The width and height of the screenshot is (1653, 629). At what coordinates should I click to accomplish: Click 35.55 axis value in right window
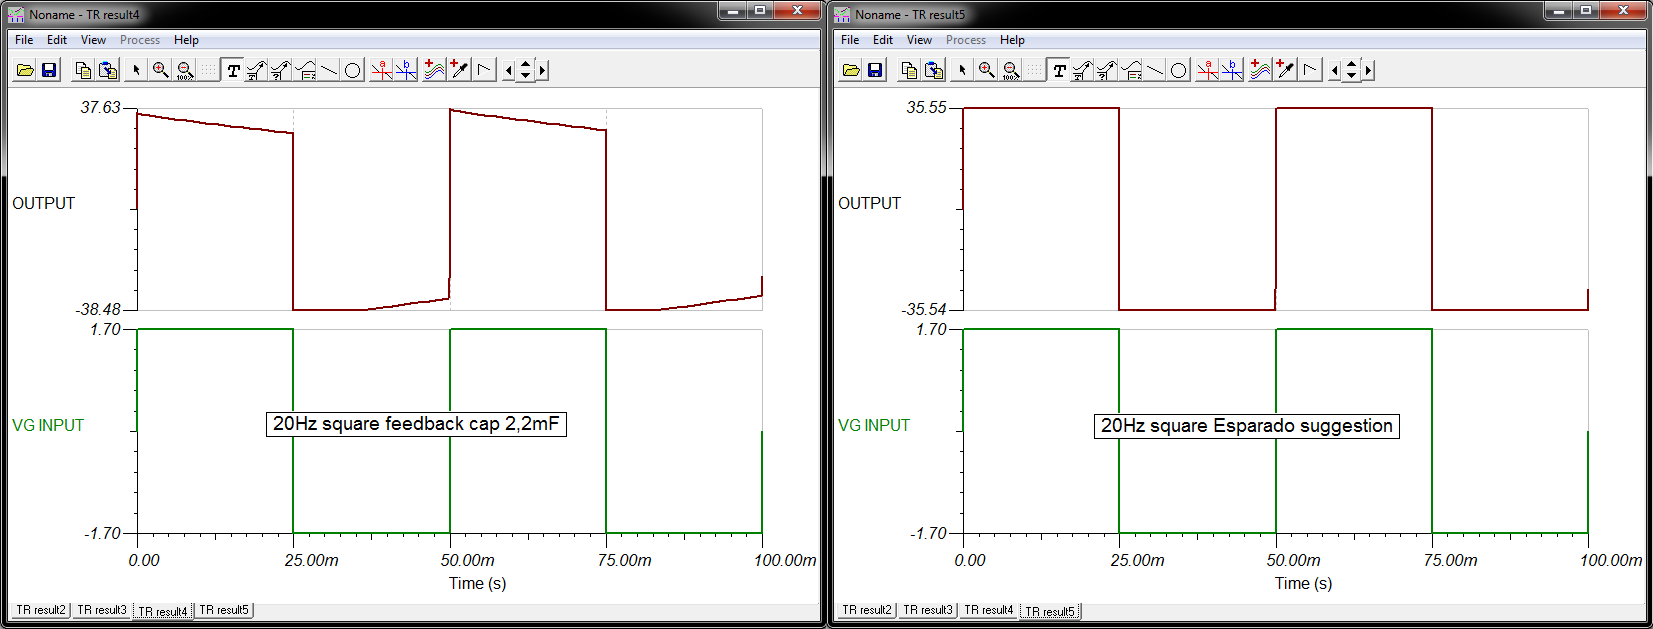click(926, 107)
